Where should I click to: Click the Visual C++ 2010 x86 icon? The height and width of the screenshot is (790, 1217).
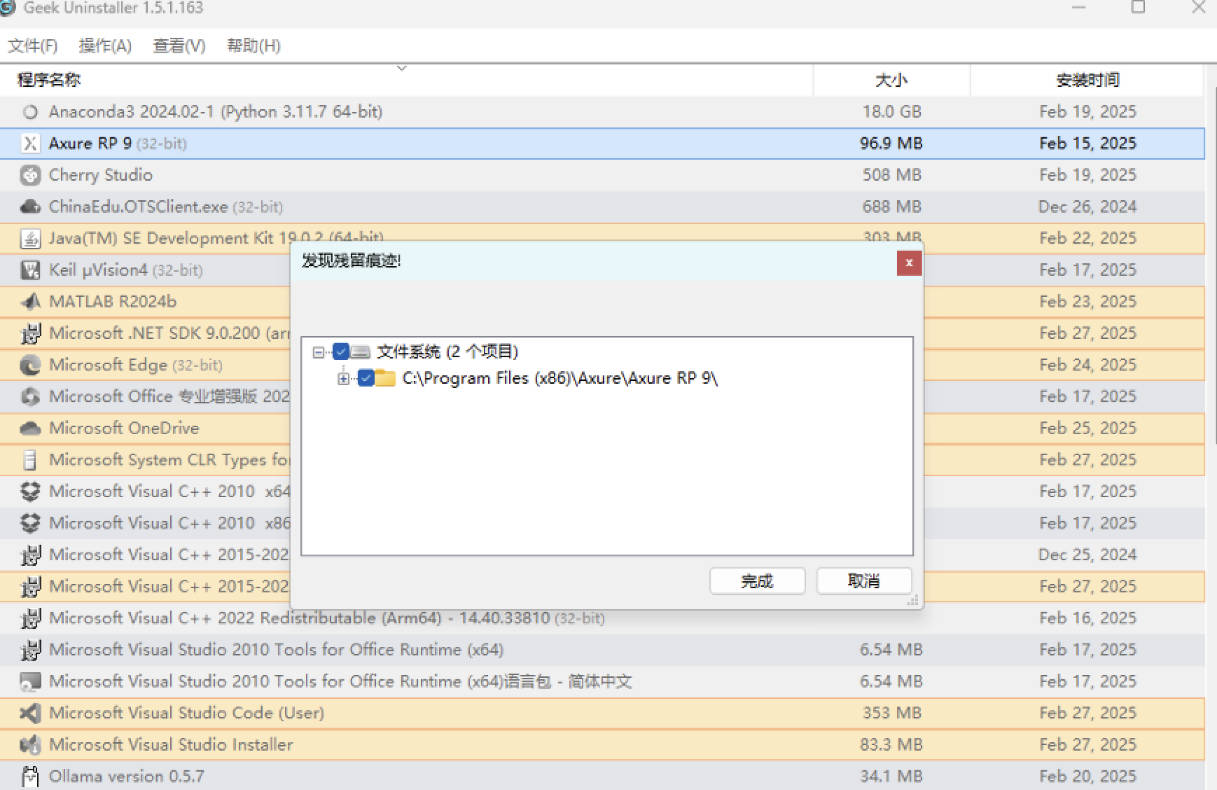click(x=30, y=524)
